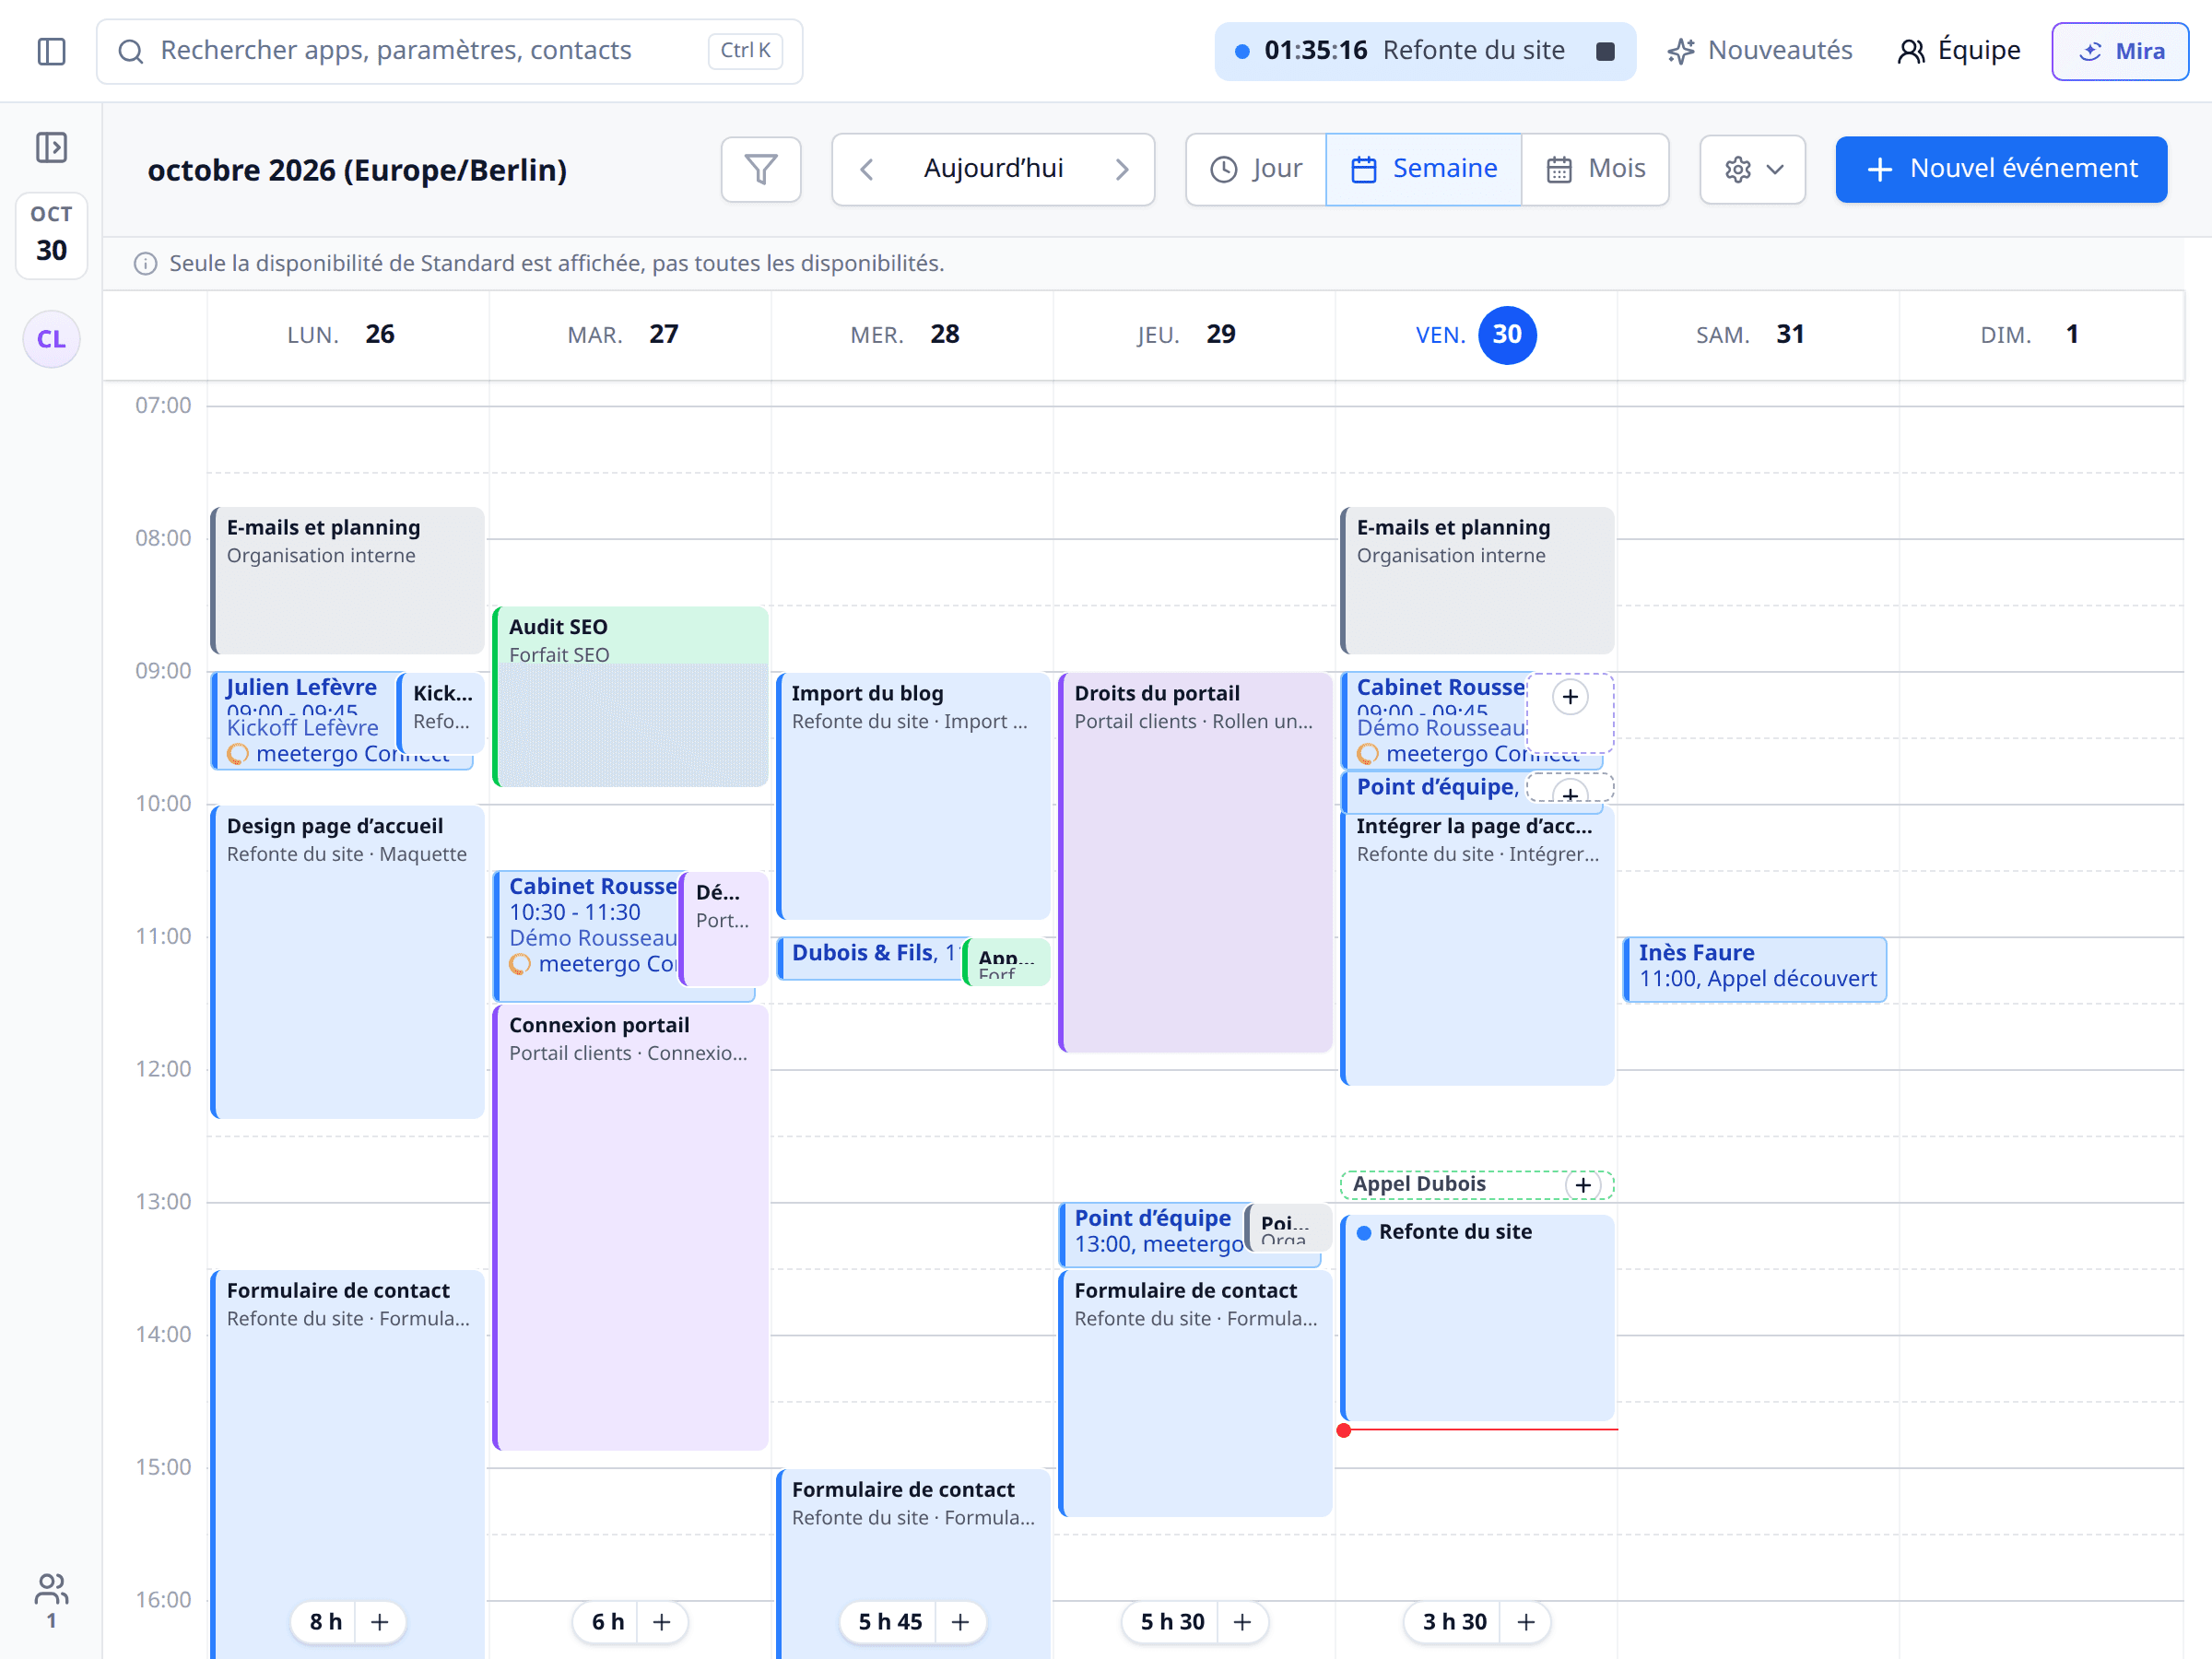The image size is (2212, 1659).
Task: Add time entry to Tuesday 6 h total
Action: [662, 1621]
